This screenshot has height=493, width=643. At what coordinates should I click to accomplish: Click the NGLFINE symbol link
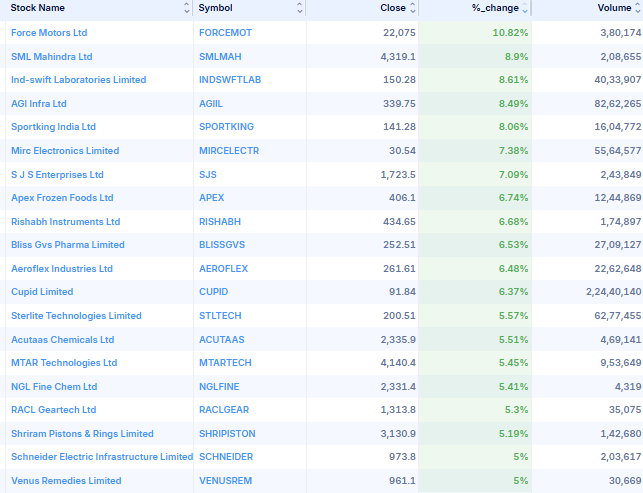coord(219,387)
